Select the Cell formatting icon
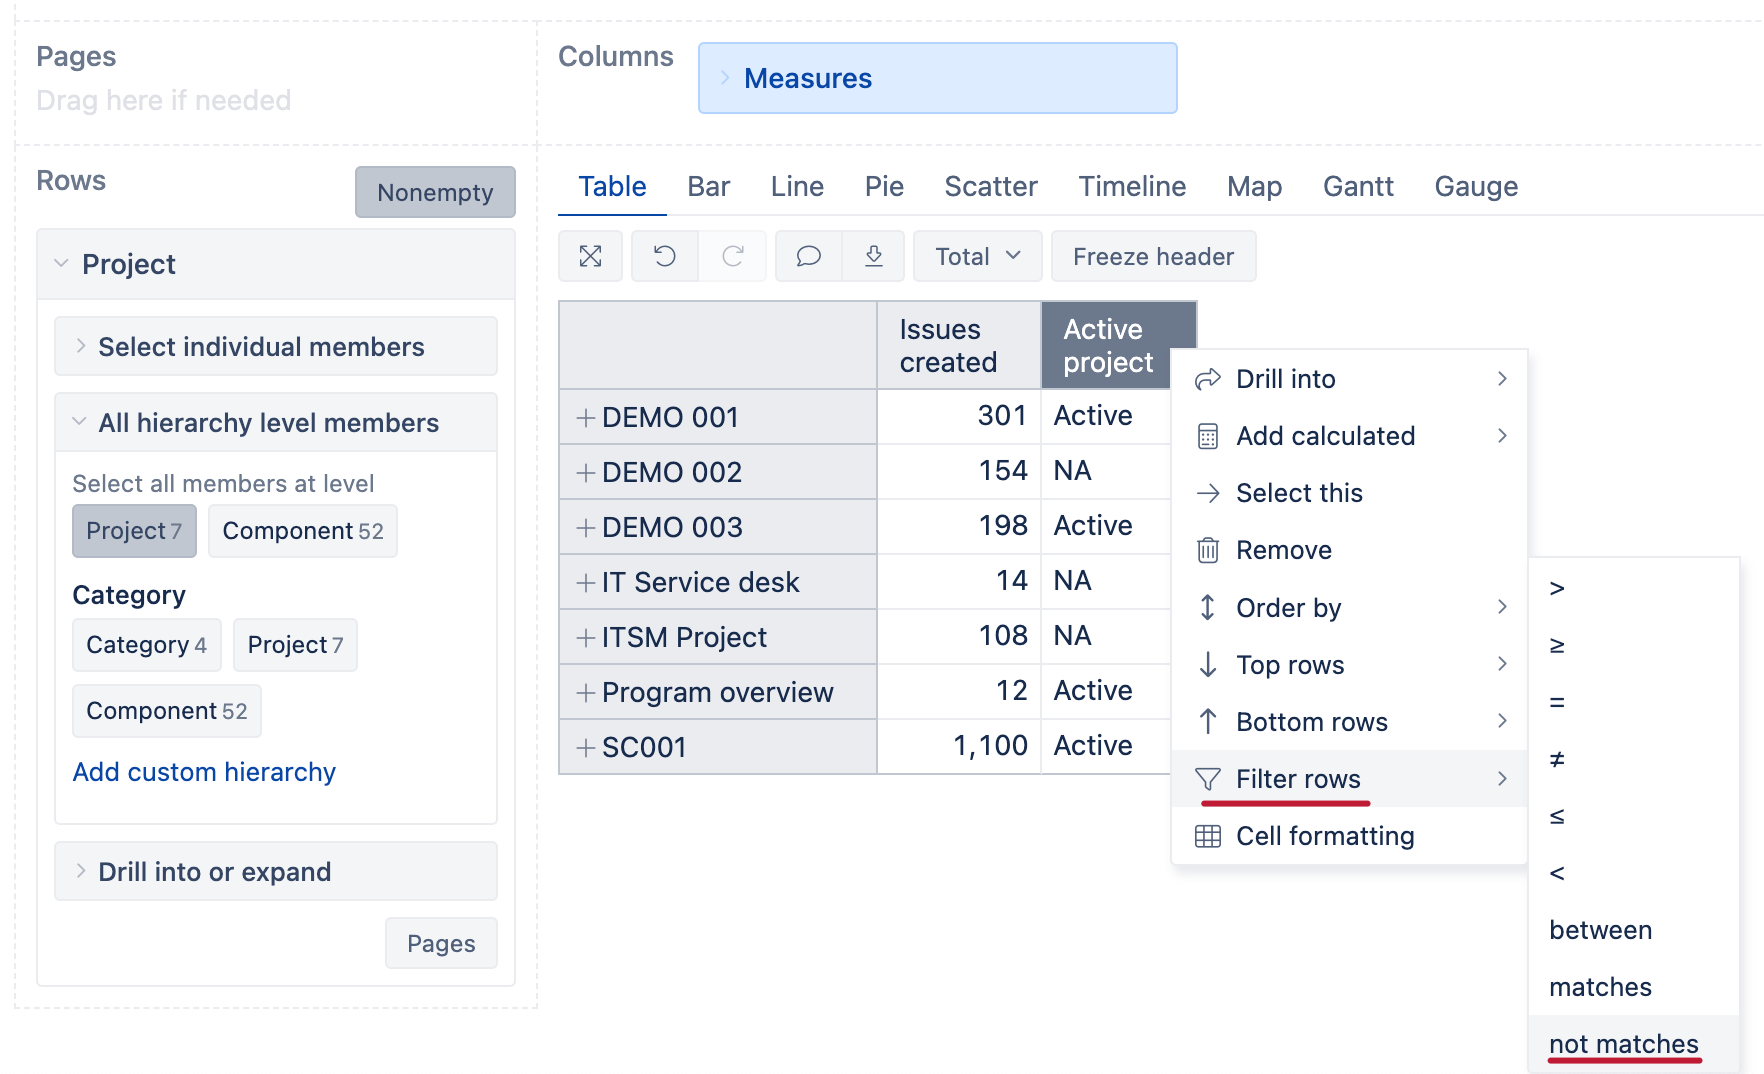 click(x=1209, y=836)
